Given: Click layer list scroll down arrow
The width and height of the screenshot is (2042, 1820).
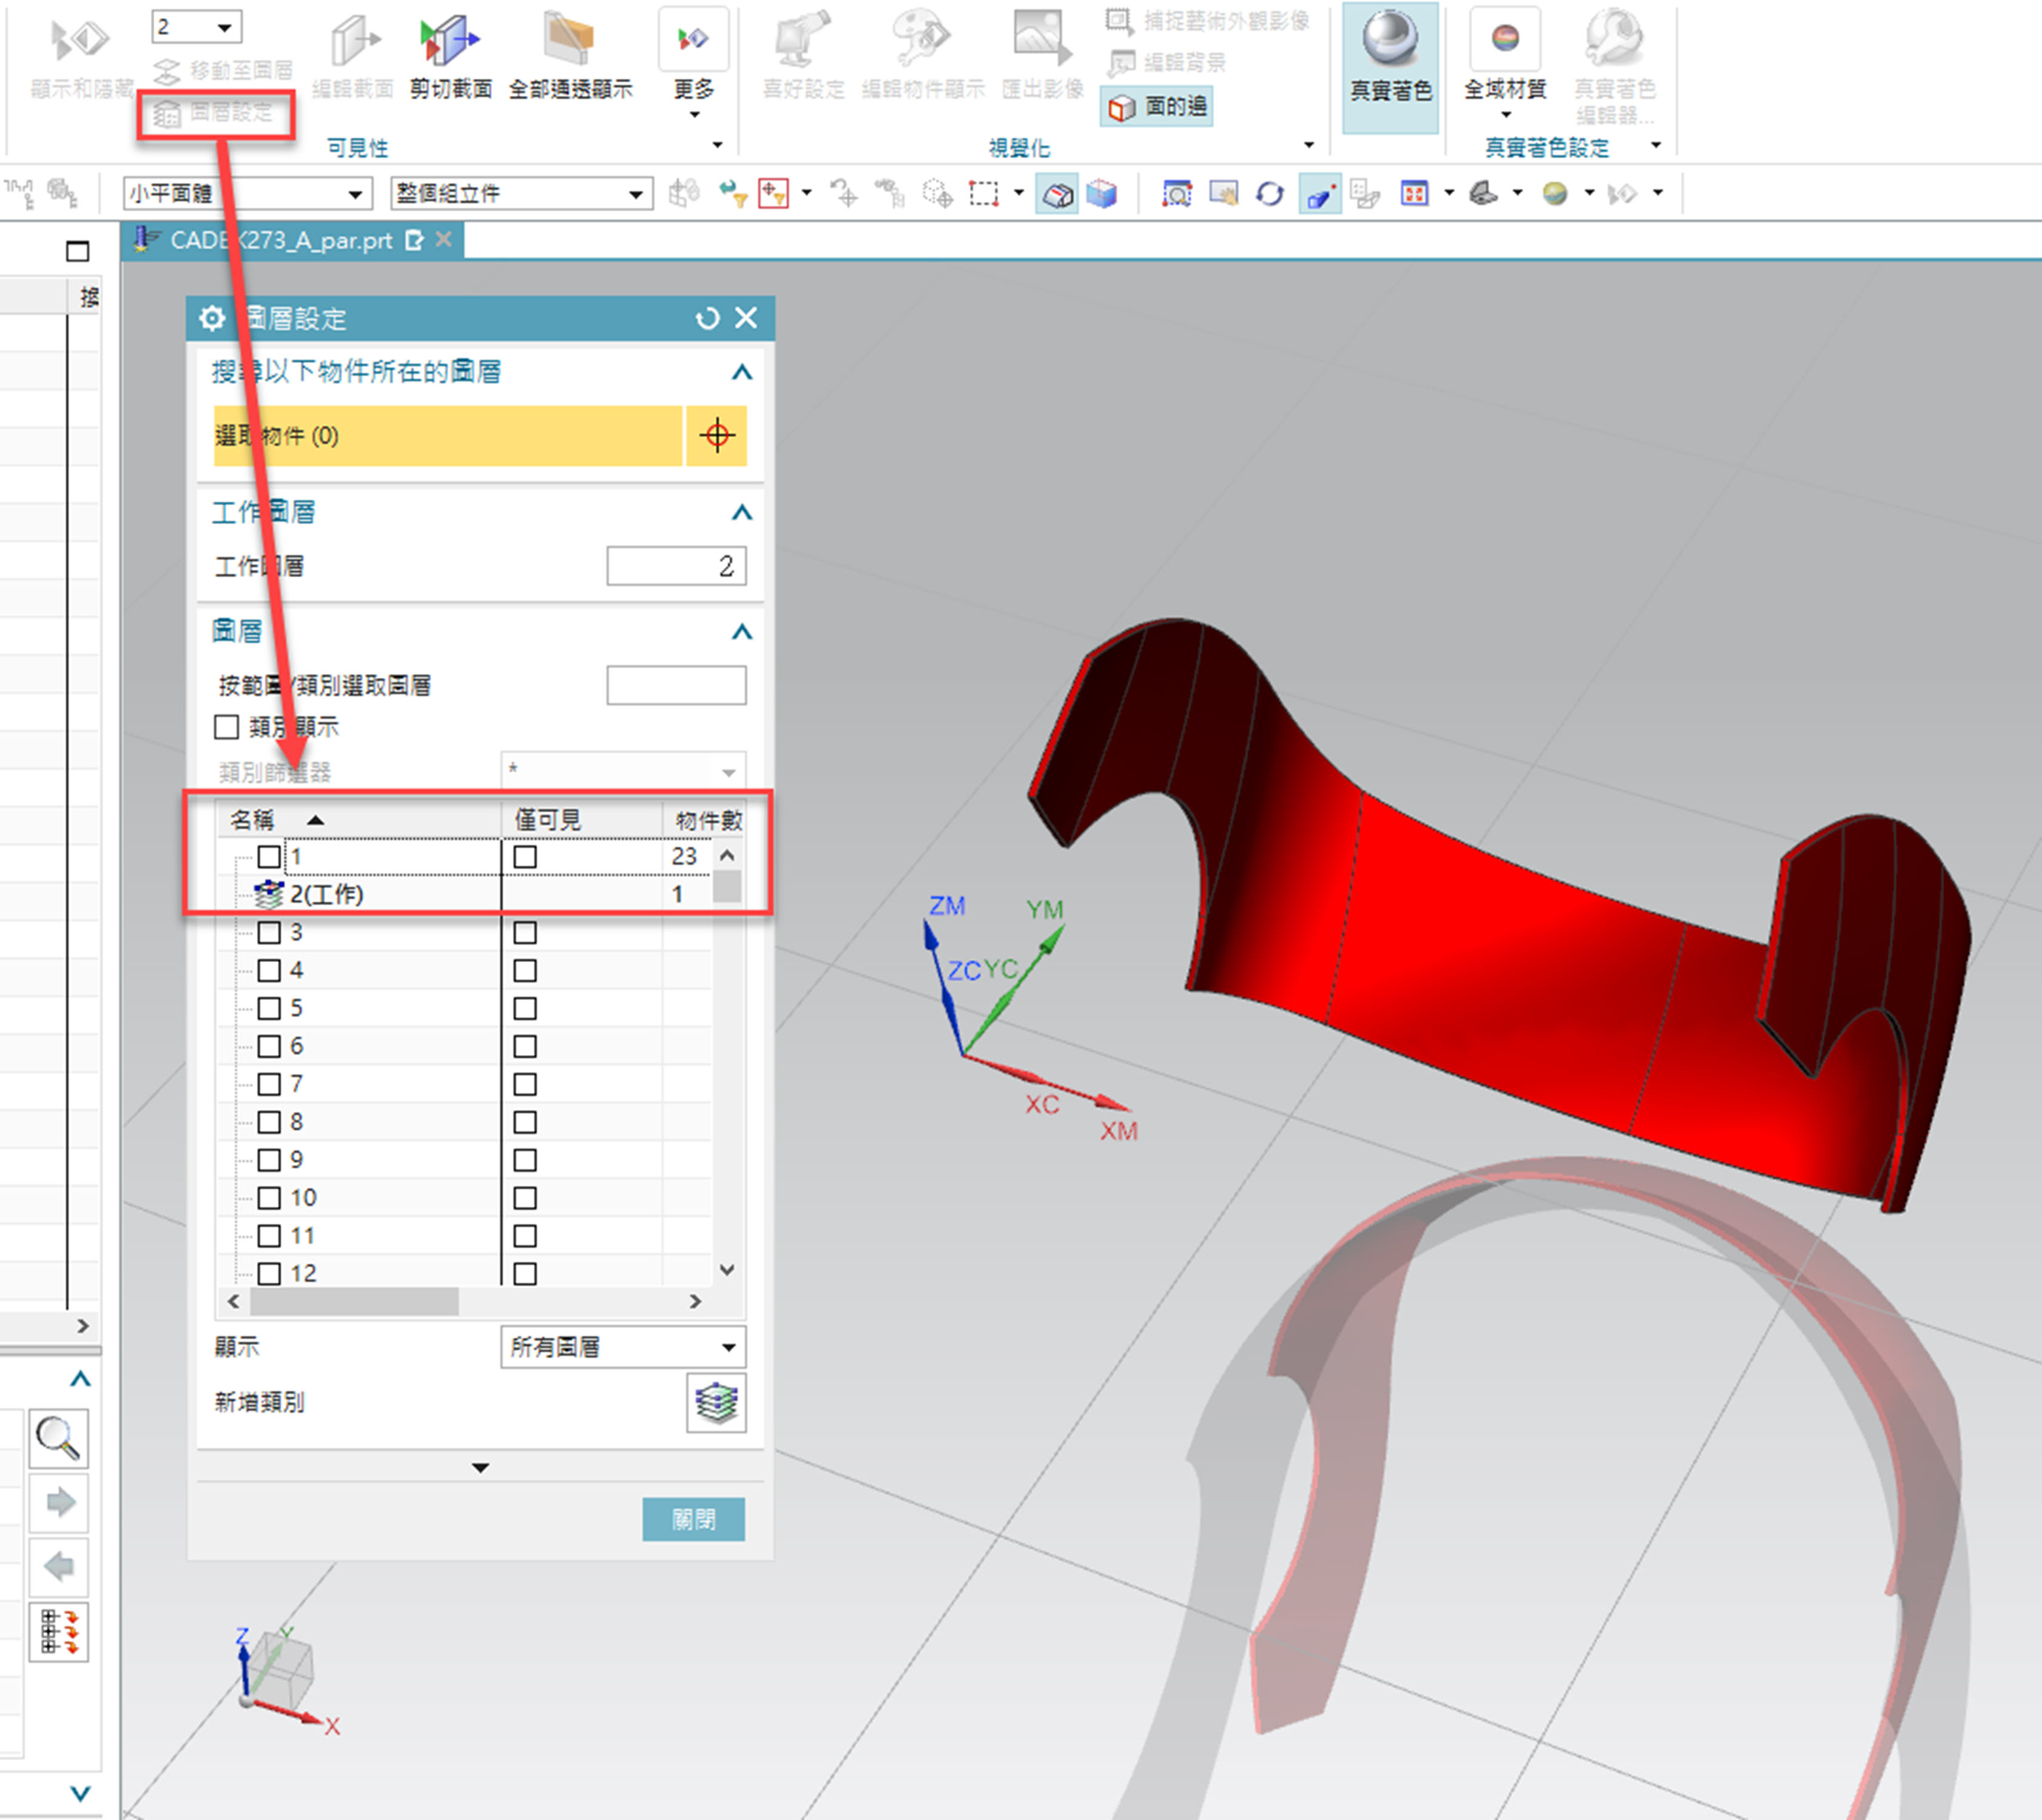Looking at the screenshot, I should [728, 1270].
